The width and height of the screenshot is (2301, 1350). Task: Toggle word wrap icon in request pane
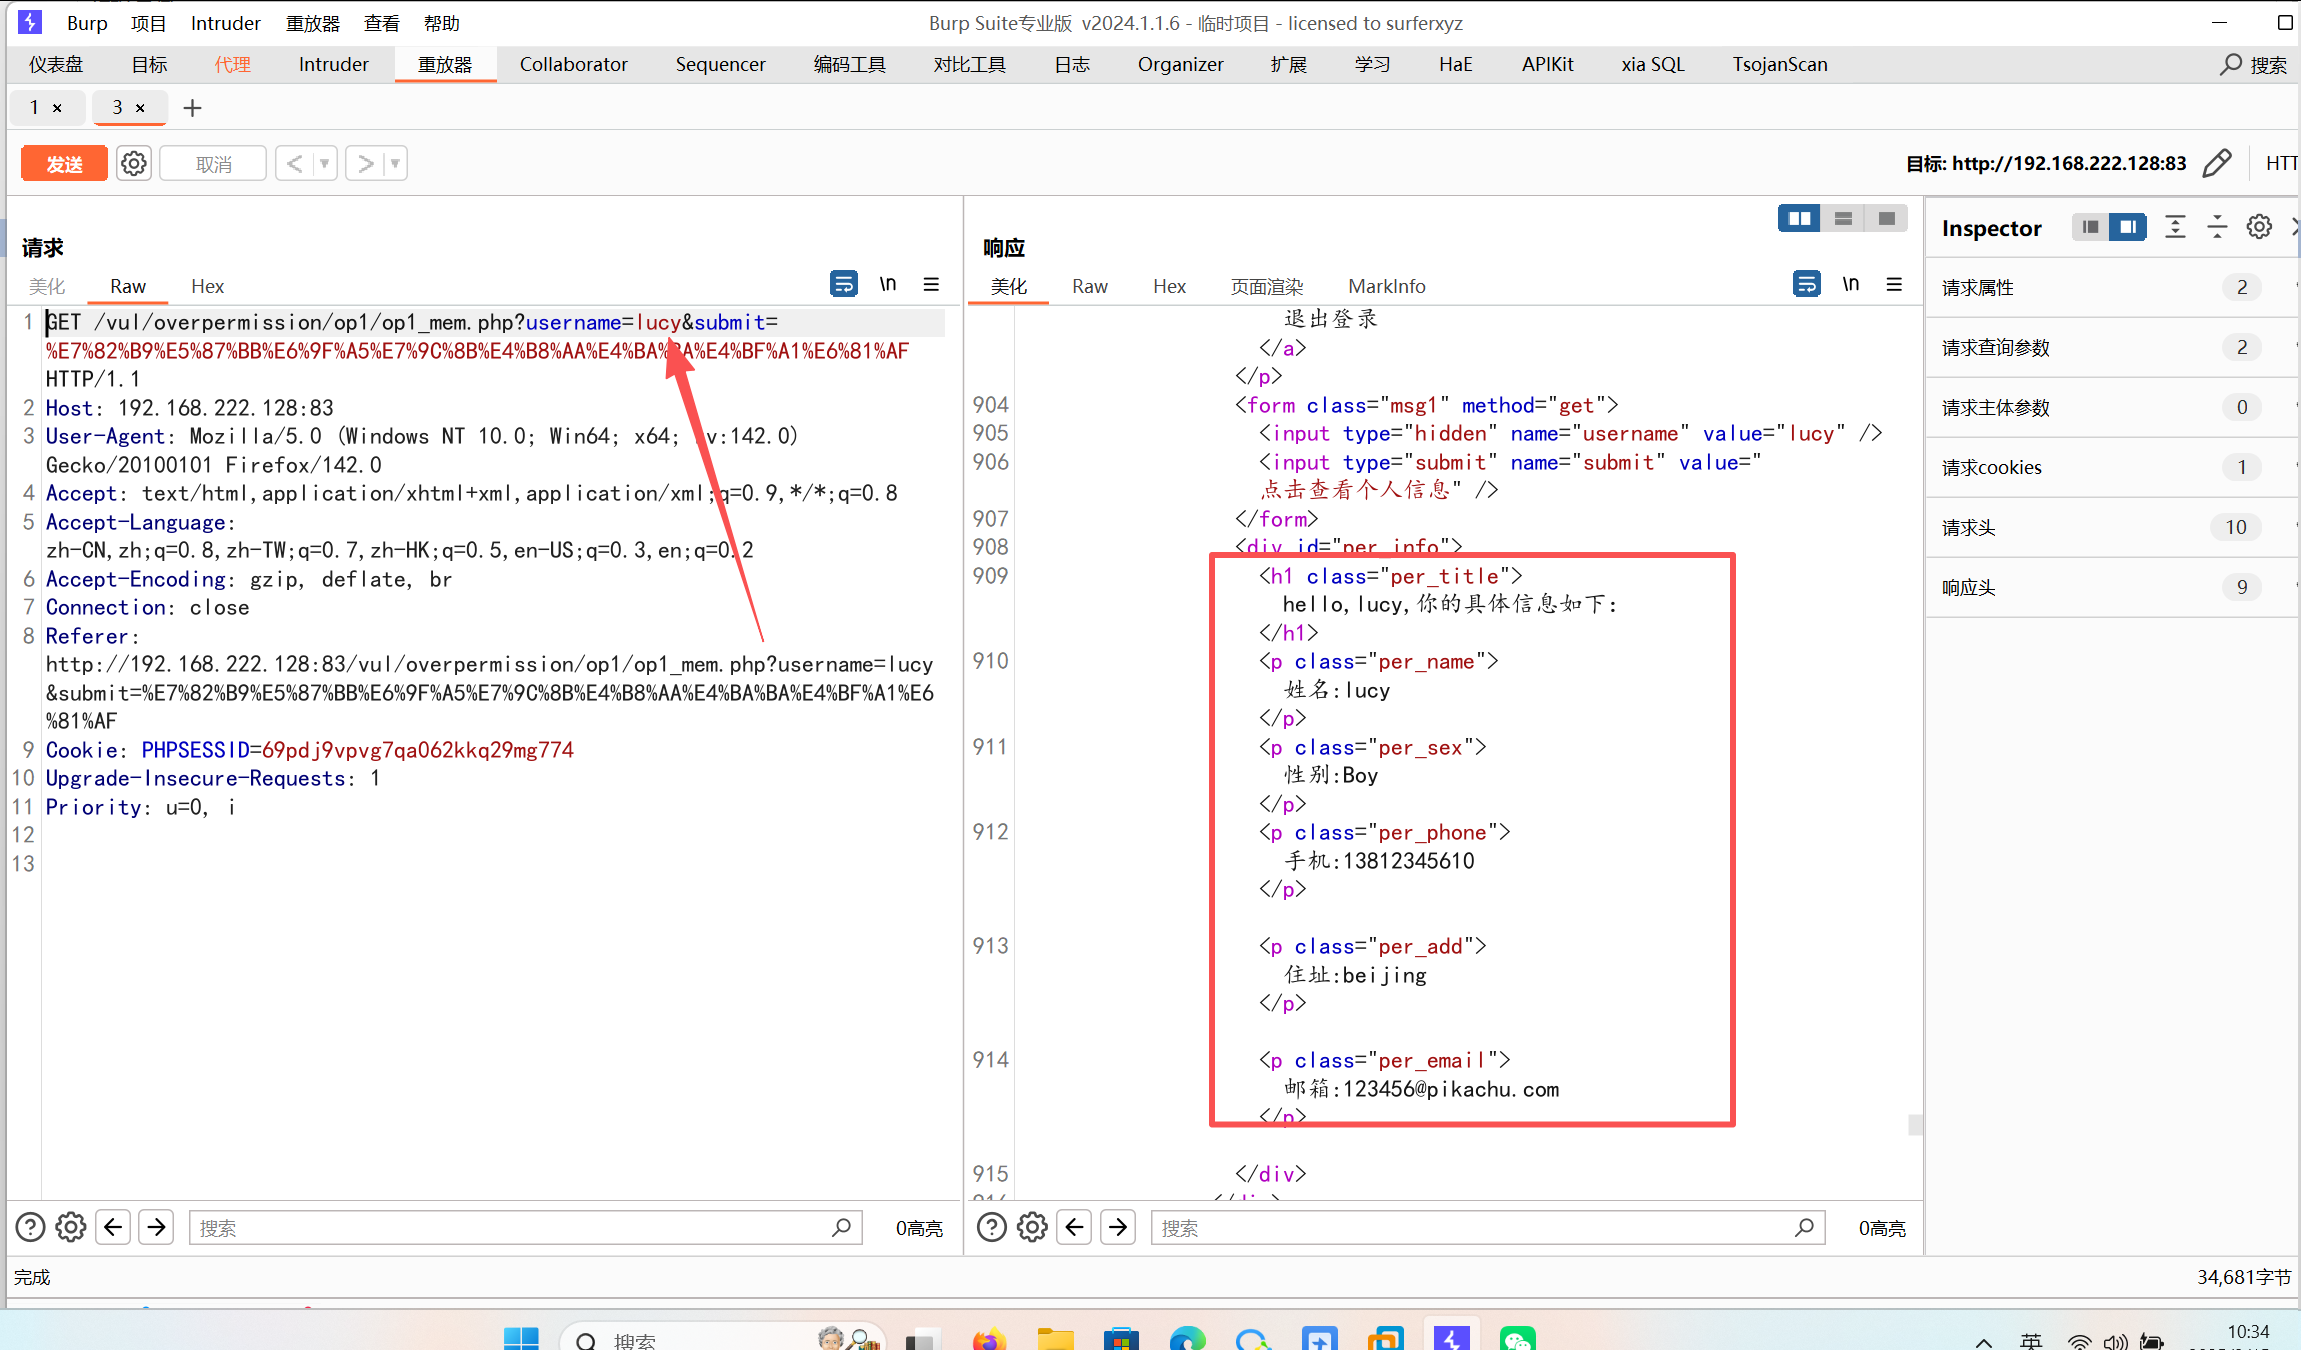[x=843, y=284]
